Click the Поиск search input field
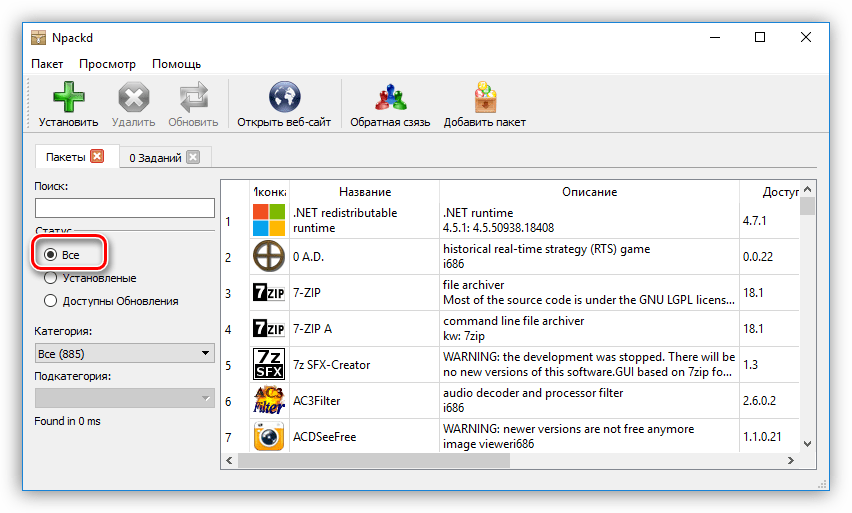Image resolution: width=852 pixels, height=513 pixels. tap(125, 208)
